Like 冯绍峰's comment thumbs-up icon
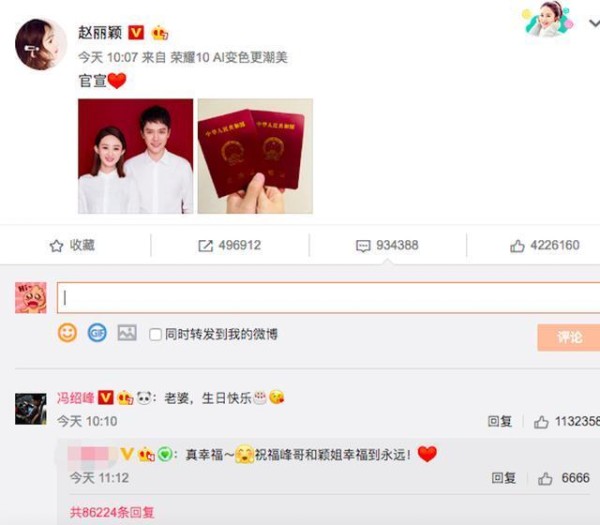Image resolution: width=600 pixels, height=525 pixels. (x=541, y=422)
